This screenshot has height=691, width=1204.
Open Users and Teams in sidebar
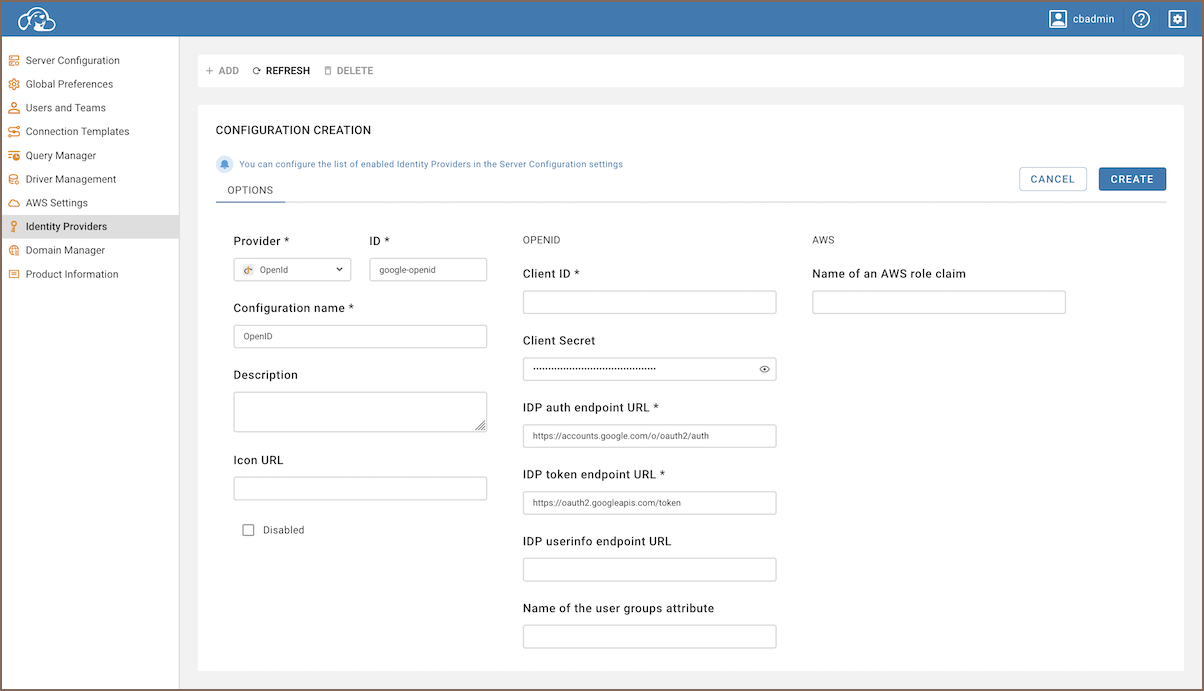point(65,108)
